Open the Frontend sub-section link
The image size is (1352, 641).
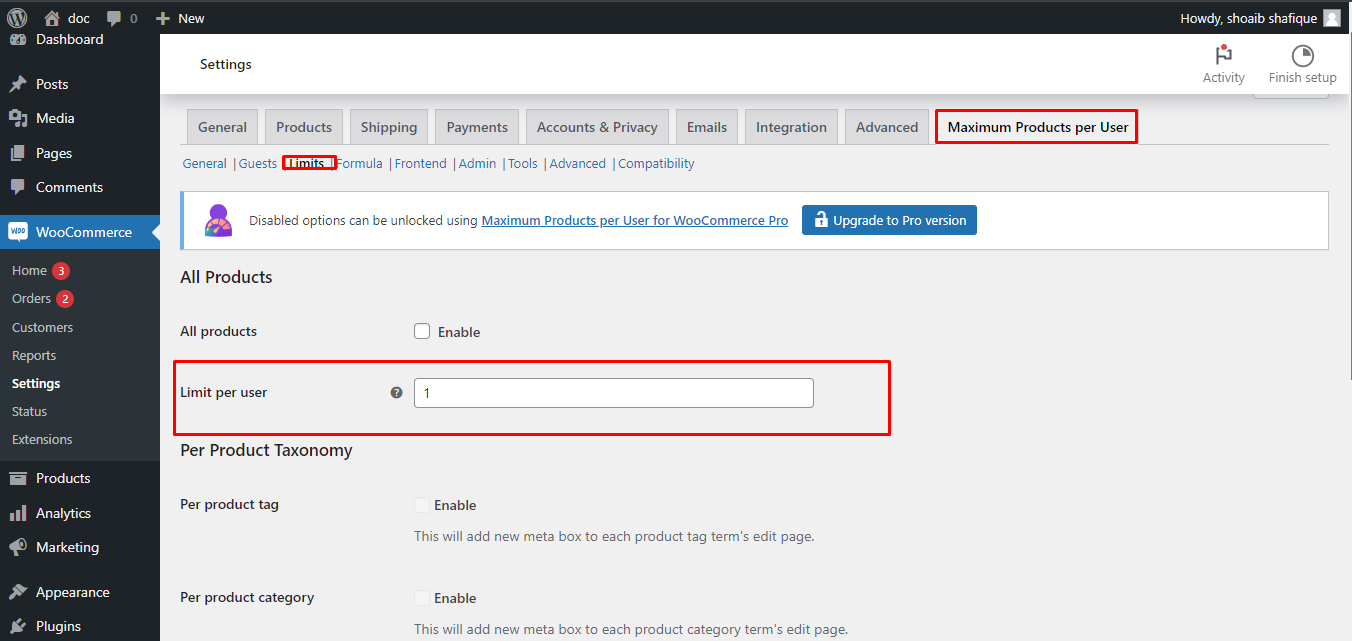(x=421, y=164)
